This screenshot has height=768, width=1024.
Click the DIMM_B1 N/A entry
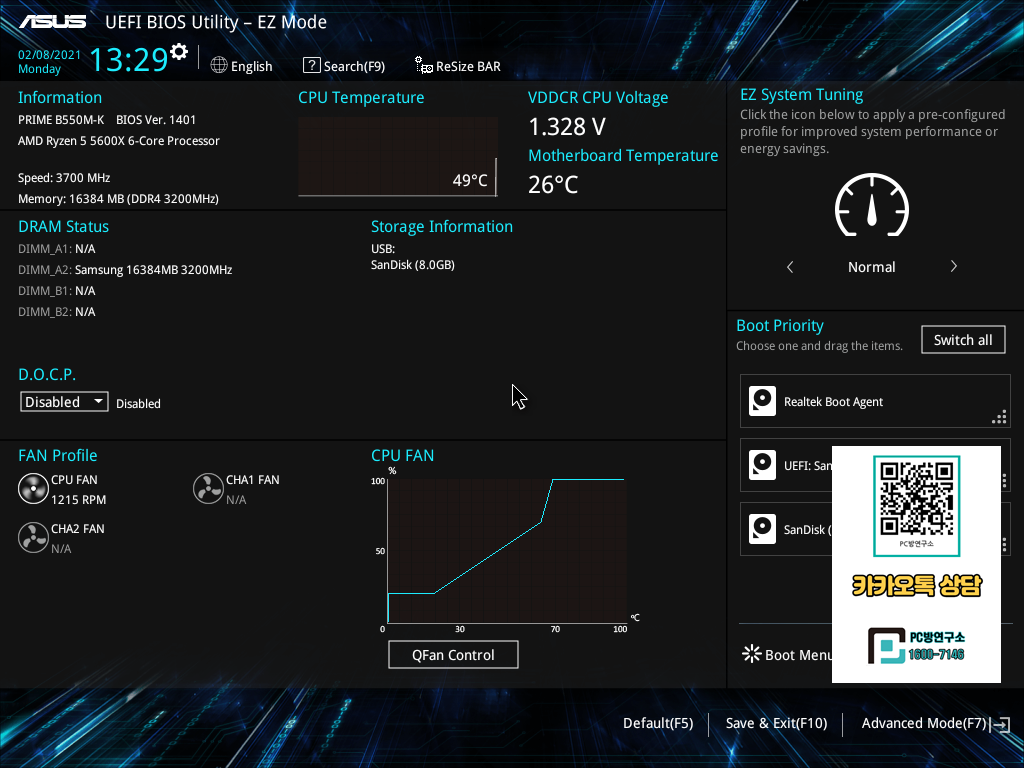click(56, 291)
